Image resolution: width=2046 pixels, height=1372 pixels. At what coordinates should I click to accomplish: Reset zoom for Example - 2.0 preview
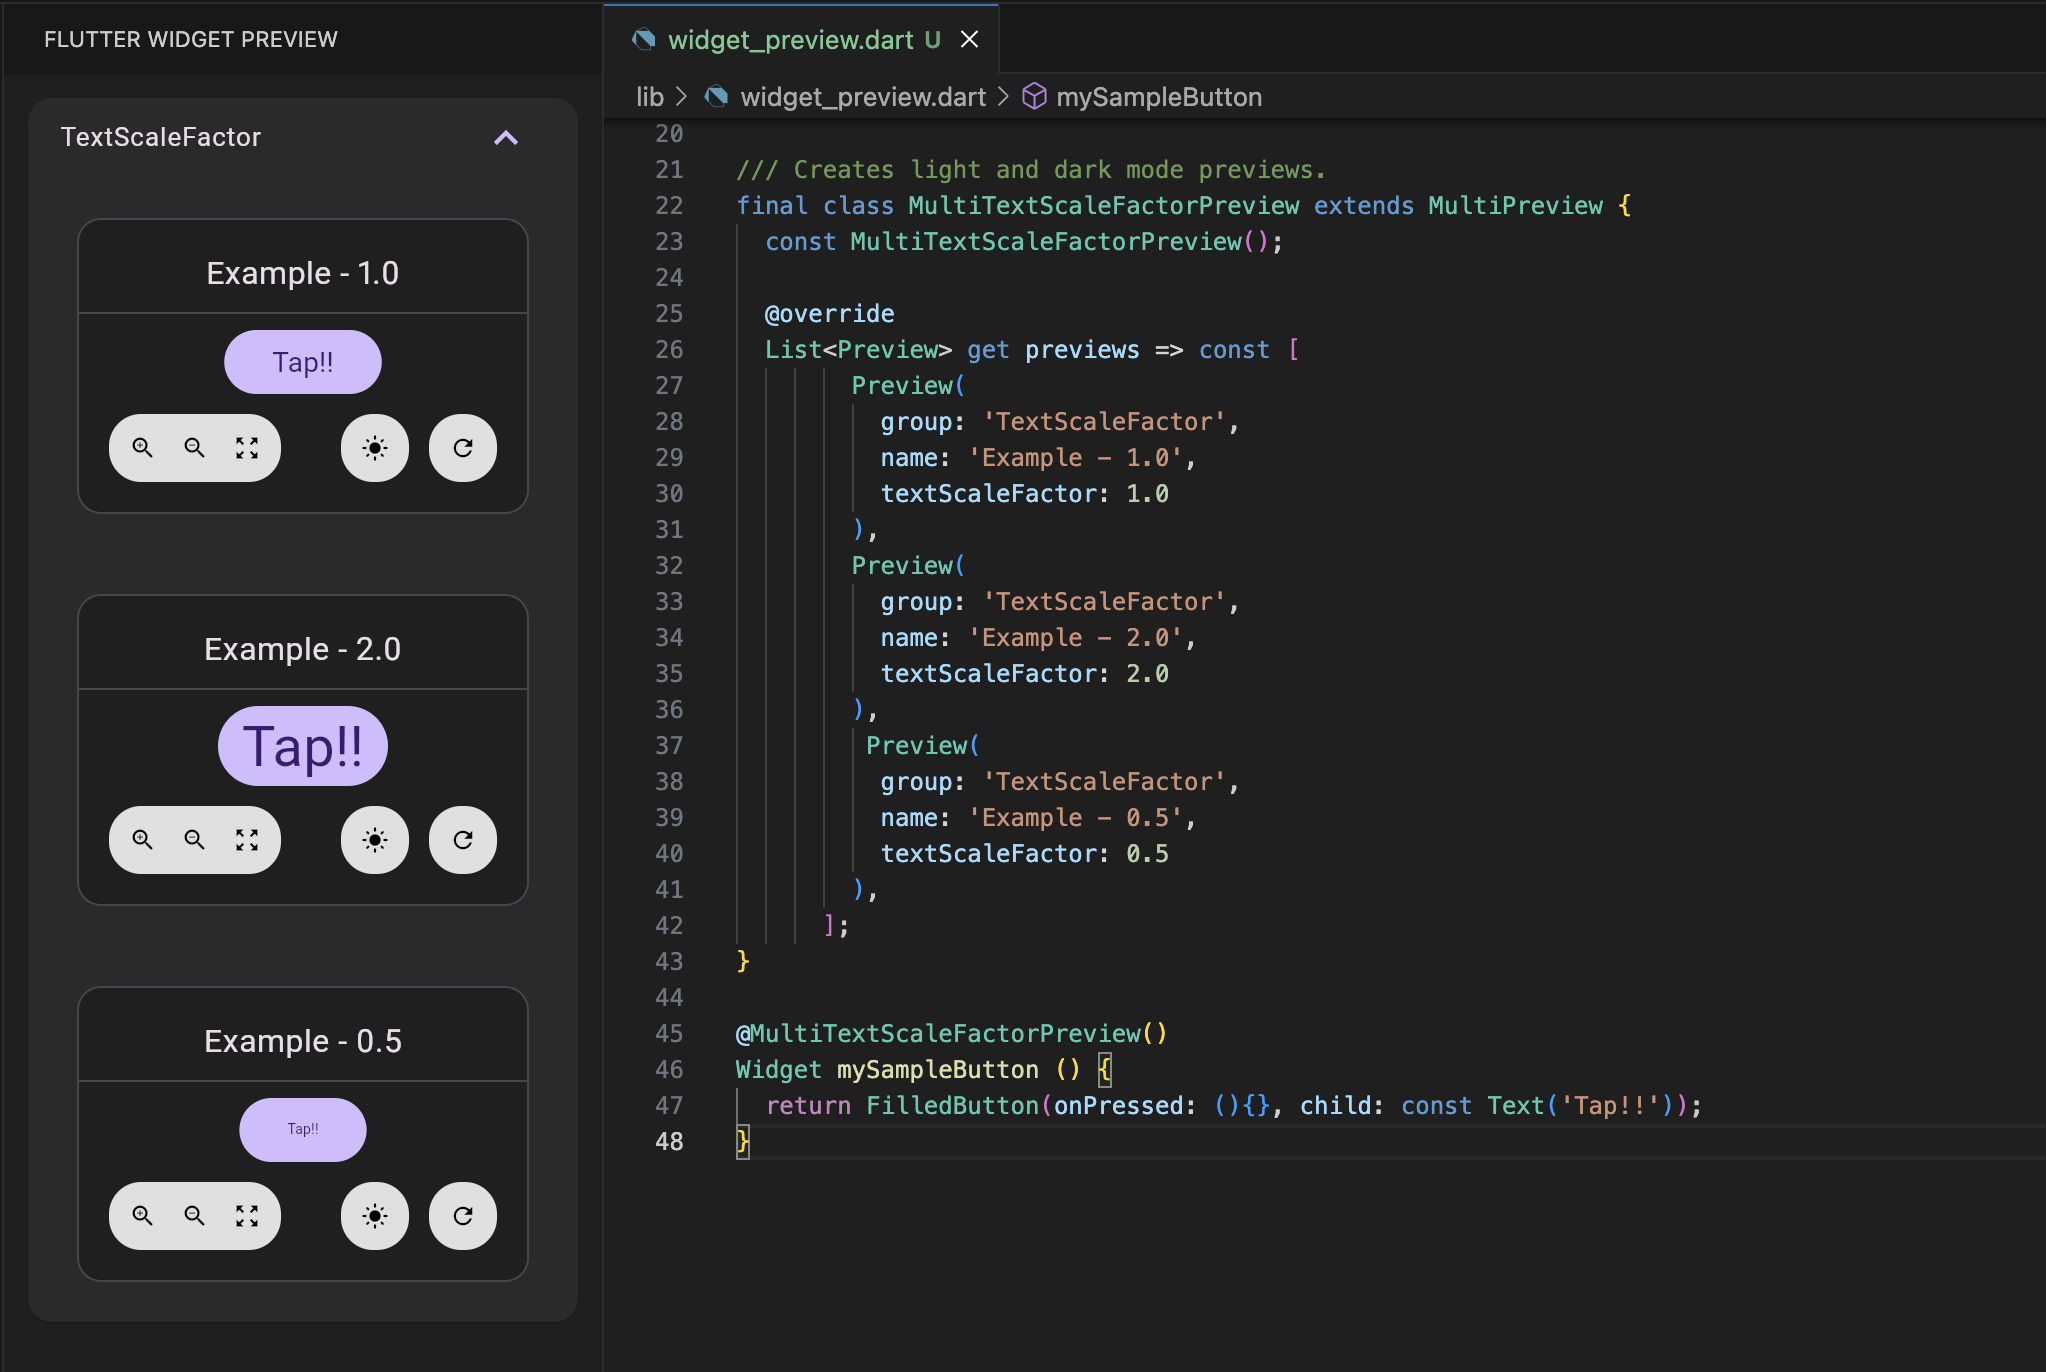pos(247,840)
